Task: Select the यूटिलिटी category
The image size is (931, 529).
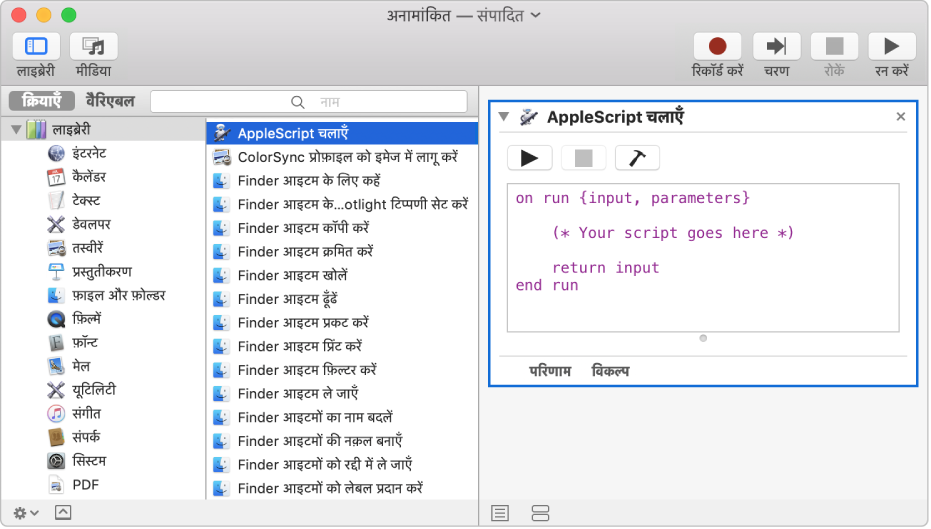Action: 94,390
